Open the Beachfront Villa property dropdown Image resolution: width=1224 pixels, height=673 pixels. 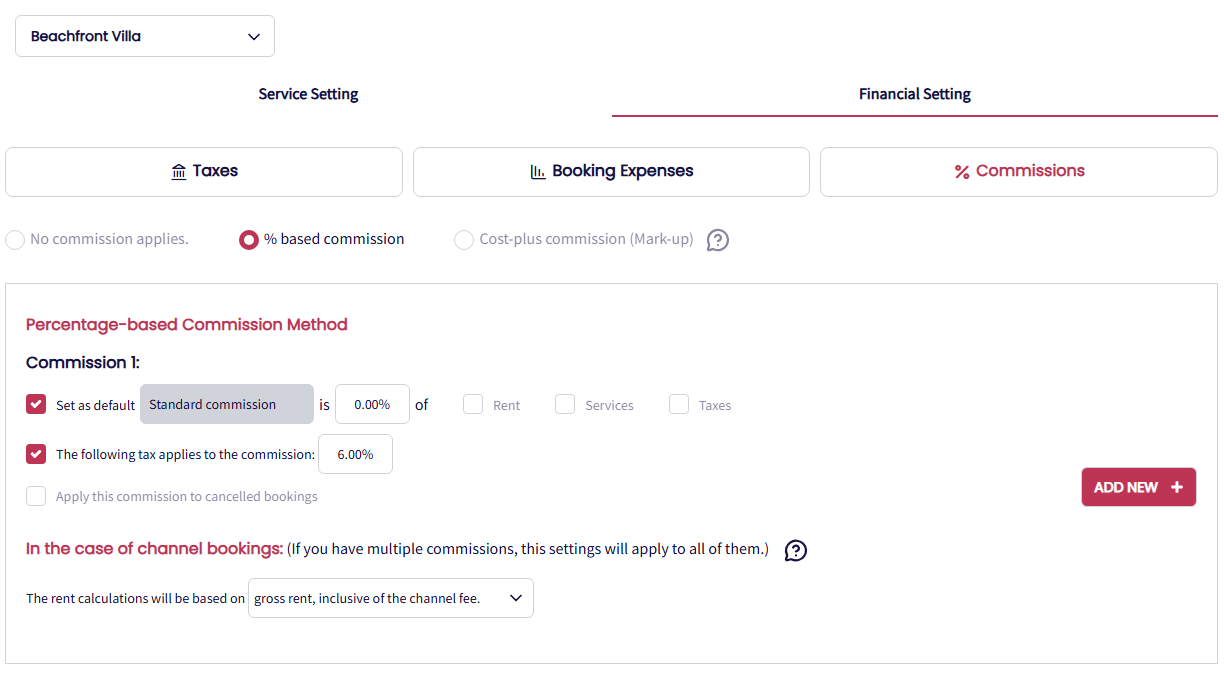[x=145, y=36]
